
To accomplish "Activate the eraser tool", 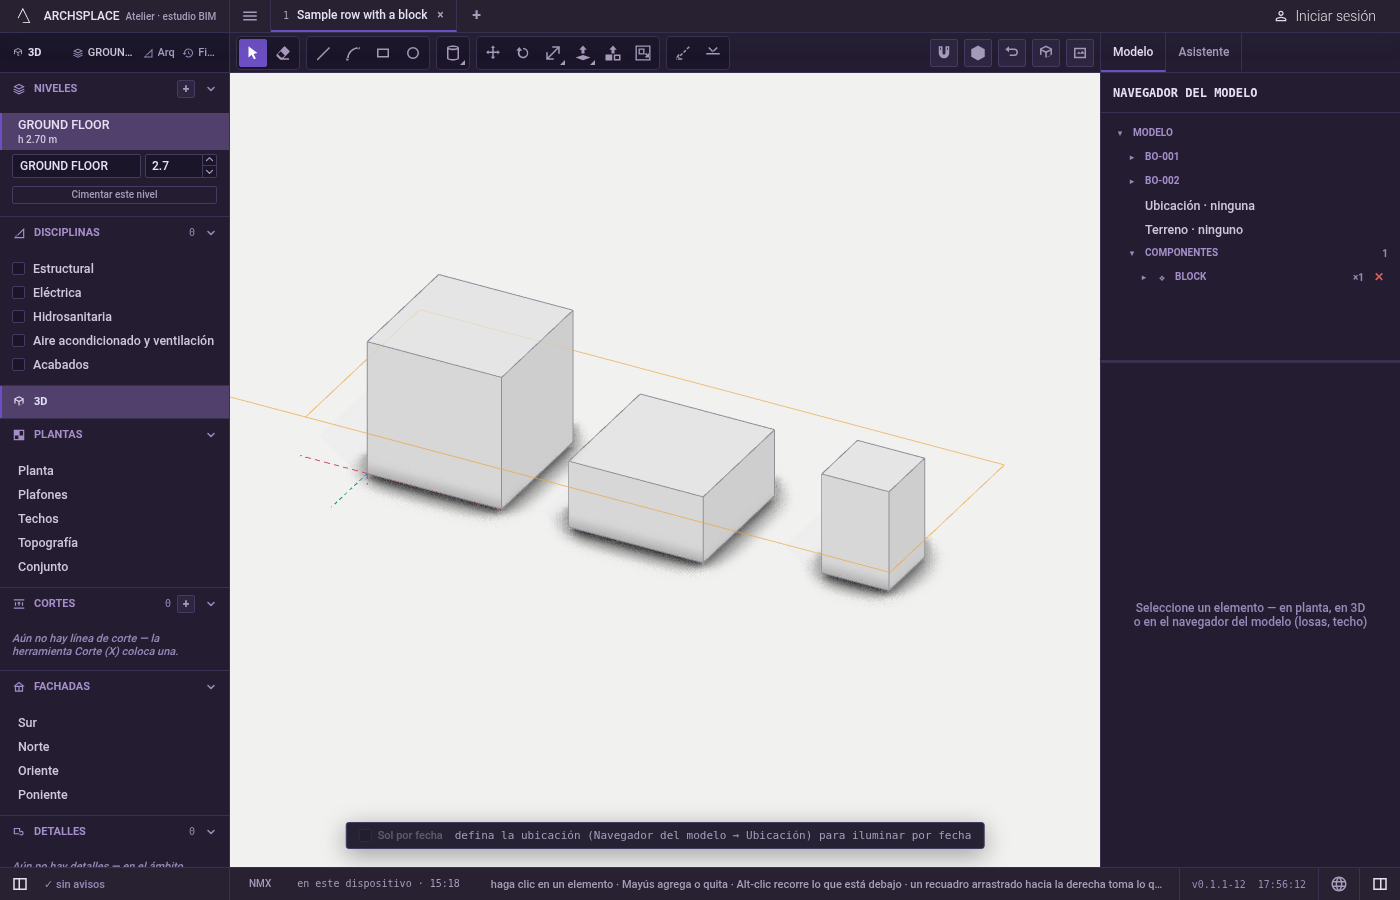I will (x=283, y=53).
